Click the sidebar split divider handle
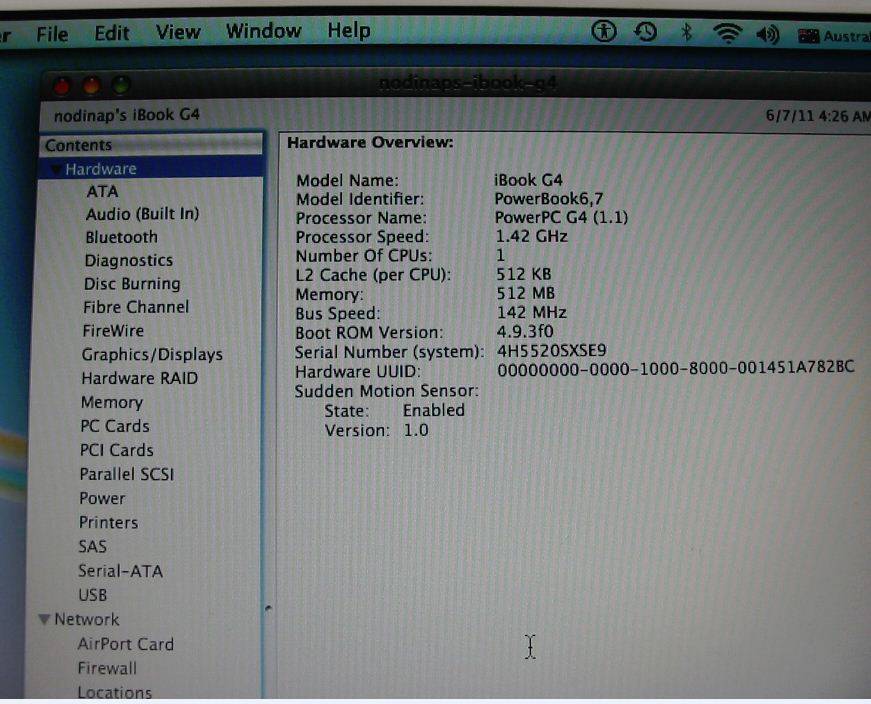This screenshot has height=704, width=871. pyautogui.click(x=269, y=608)
